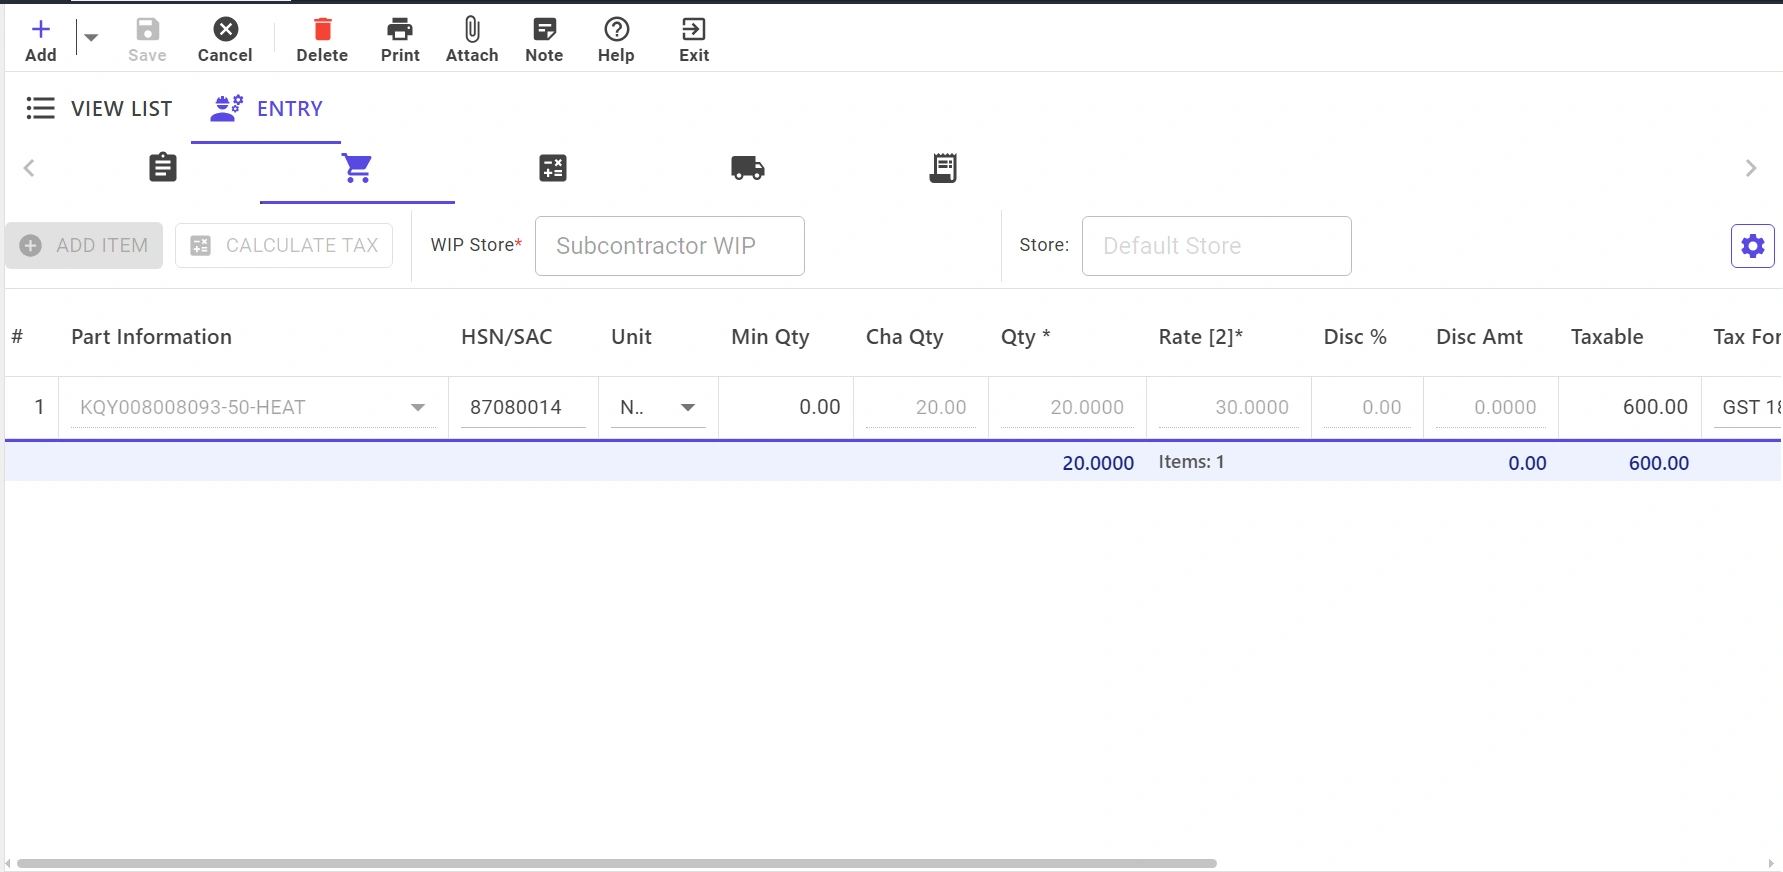Click the Save disk icon

pos(147,29)
